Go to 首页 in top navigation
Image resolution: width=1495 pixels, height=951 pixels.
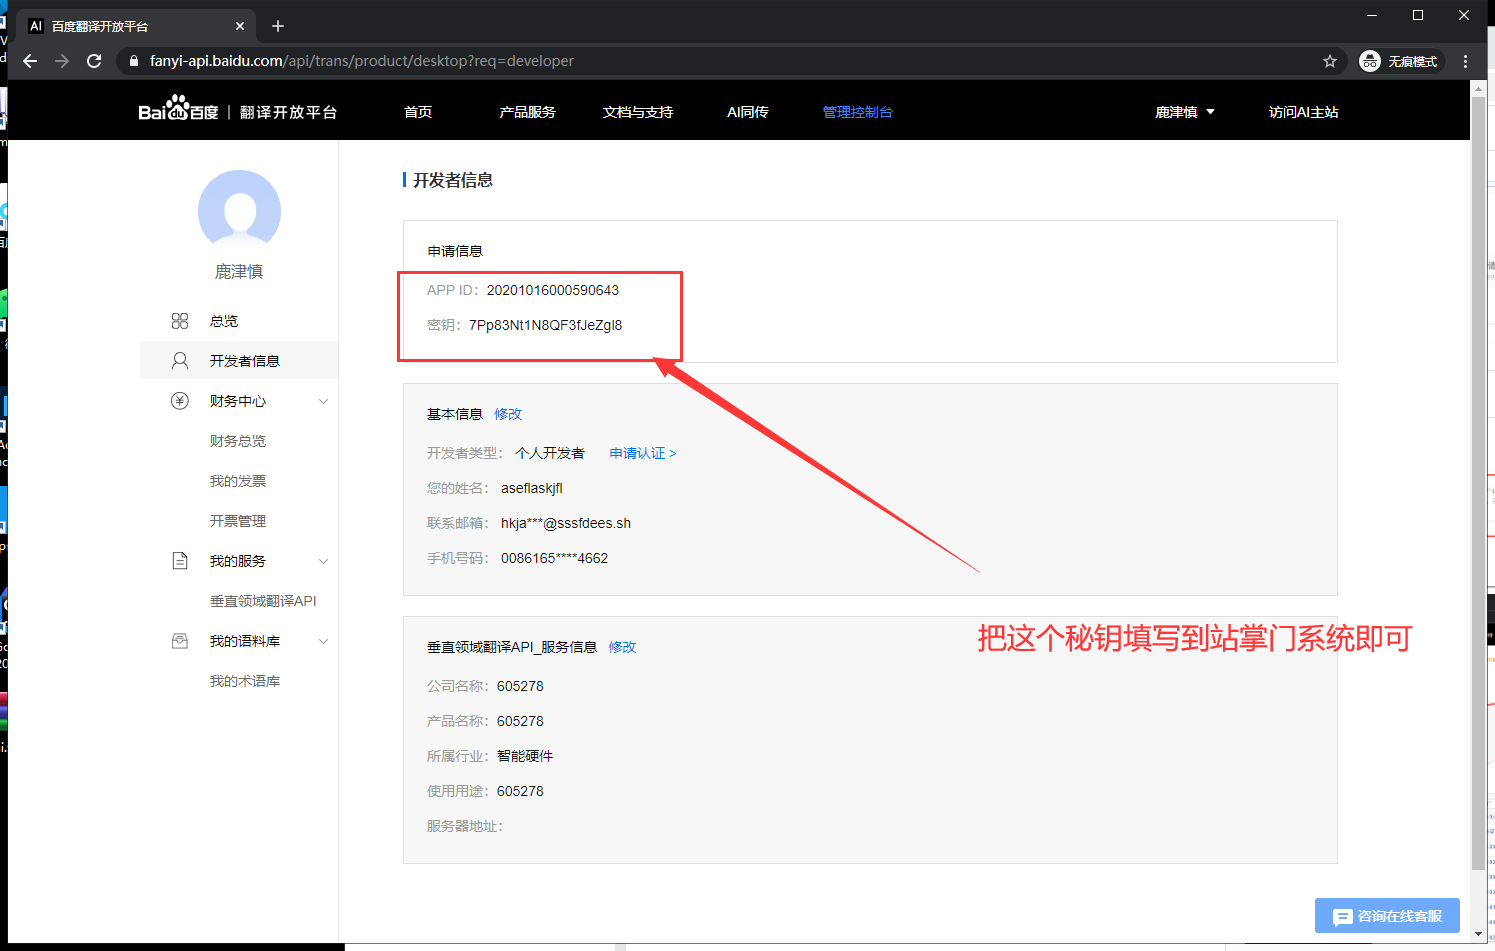click(418, 112)
